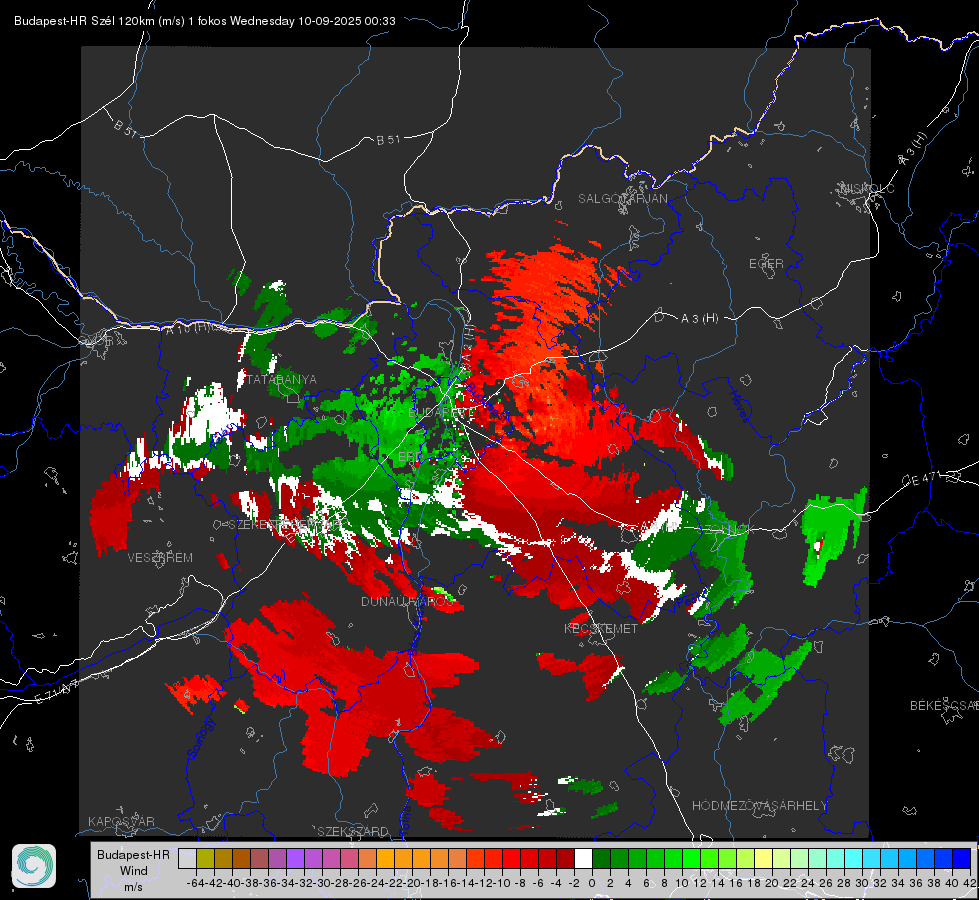Viewport: 979px width, 900px height.
Task: Click the DUNAÚJVÁROS city label
Action: (x=407, y=601)
